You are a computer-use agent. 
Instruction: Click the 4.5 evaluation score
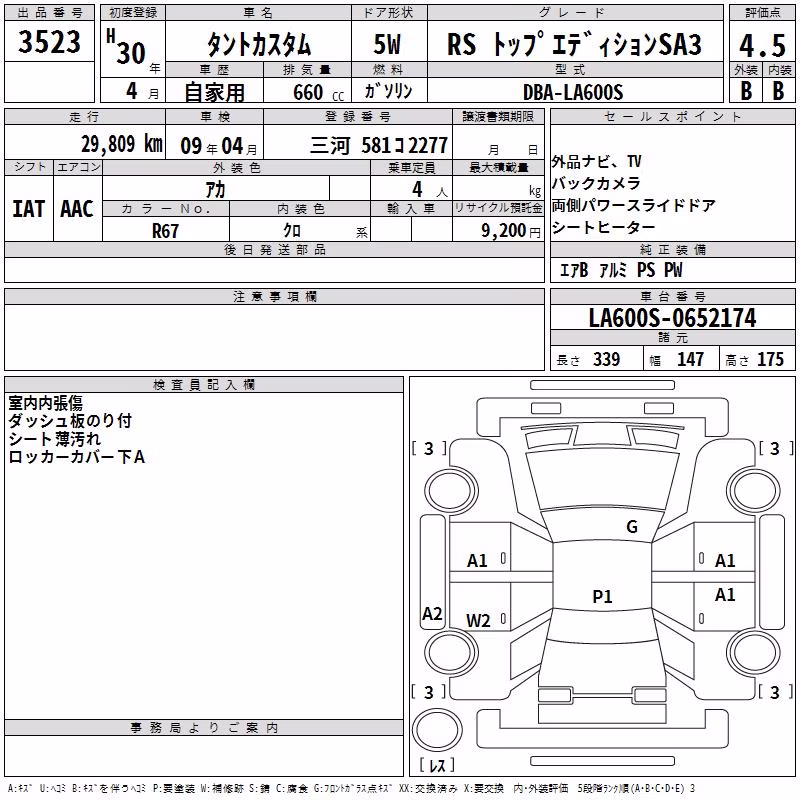click(762, 45)
